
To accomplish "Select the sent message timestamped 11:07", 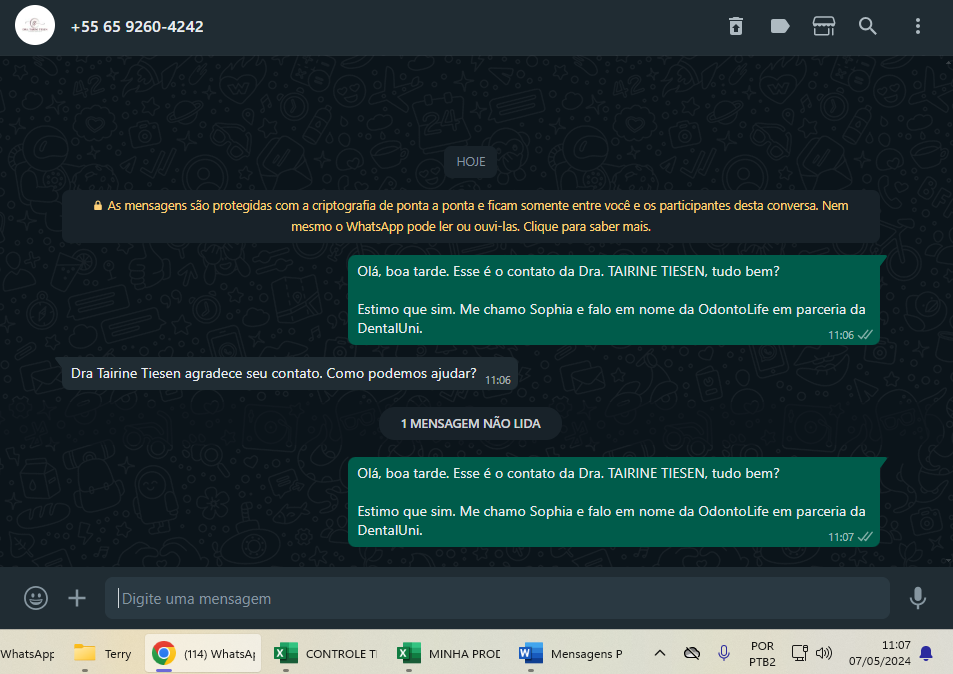I will tap(614, 502).
